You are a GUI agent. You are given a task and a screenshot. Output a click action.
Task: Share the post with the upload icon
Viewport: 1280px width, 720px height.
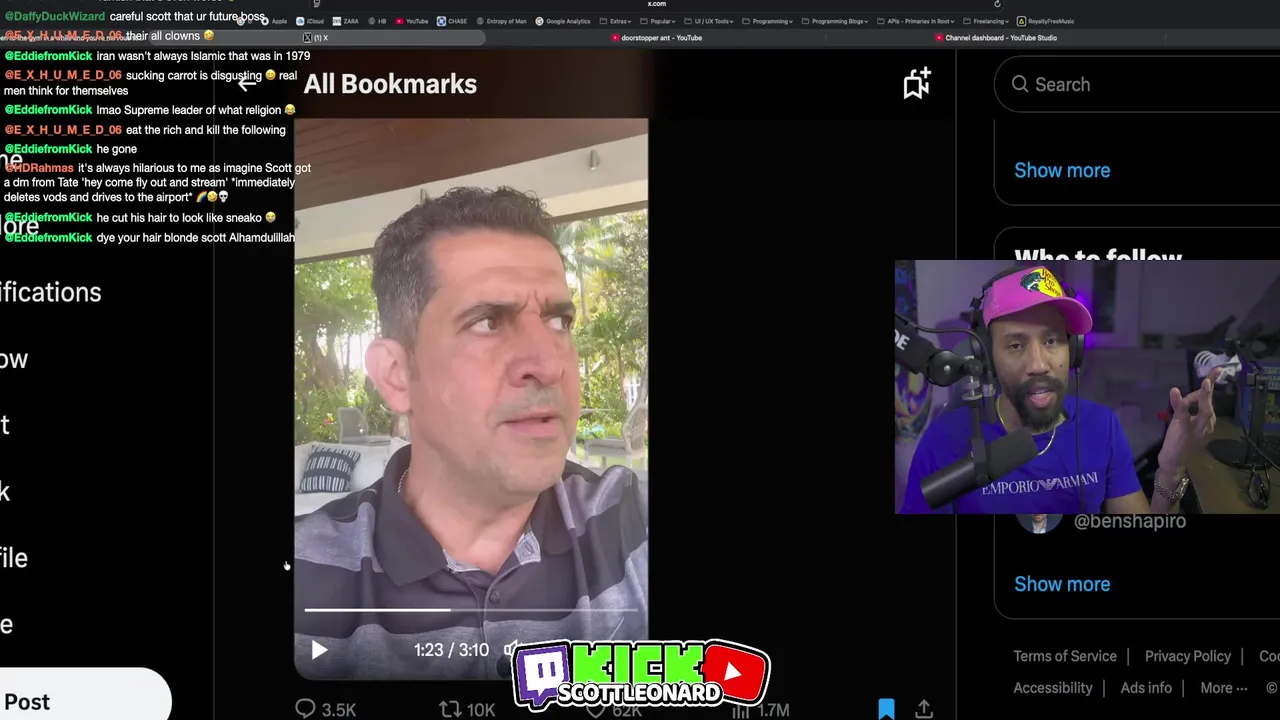[x=924, y=709]
